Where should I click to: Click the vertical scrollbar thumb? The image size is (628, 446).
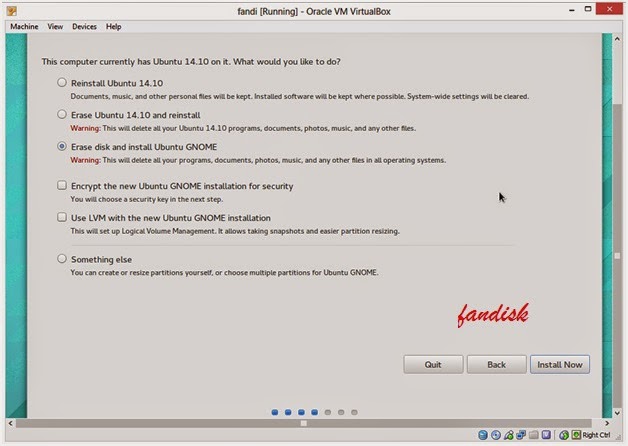pos(617,256)
